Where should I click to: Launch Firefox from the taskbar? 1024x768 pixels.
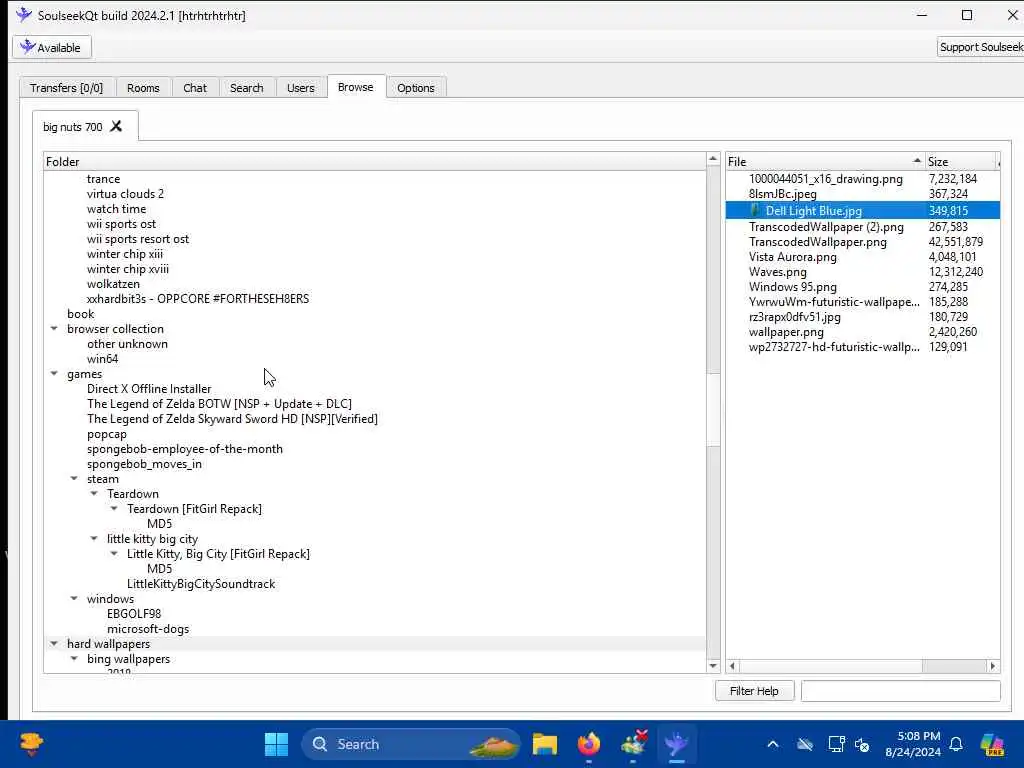(588, 744)
